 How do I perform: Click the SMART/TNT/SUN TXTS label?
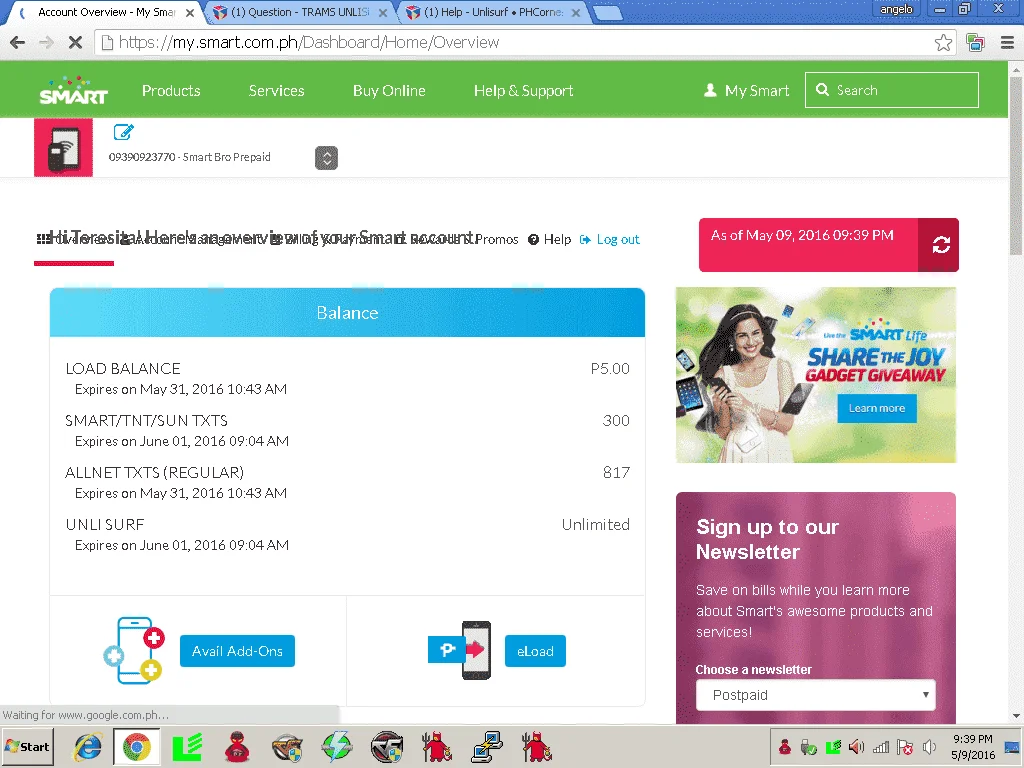tap(146, 421)
